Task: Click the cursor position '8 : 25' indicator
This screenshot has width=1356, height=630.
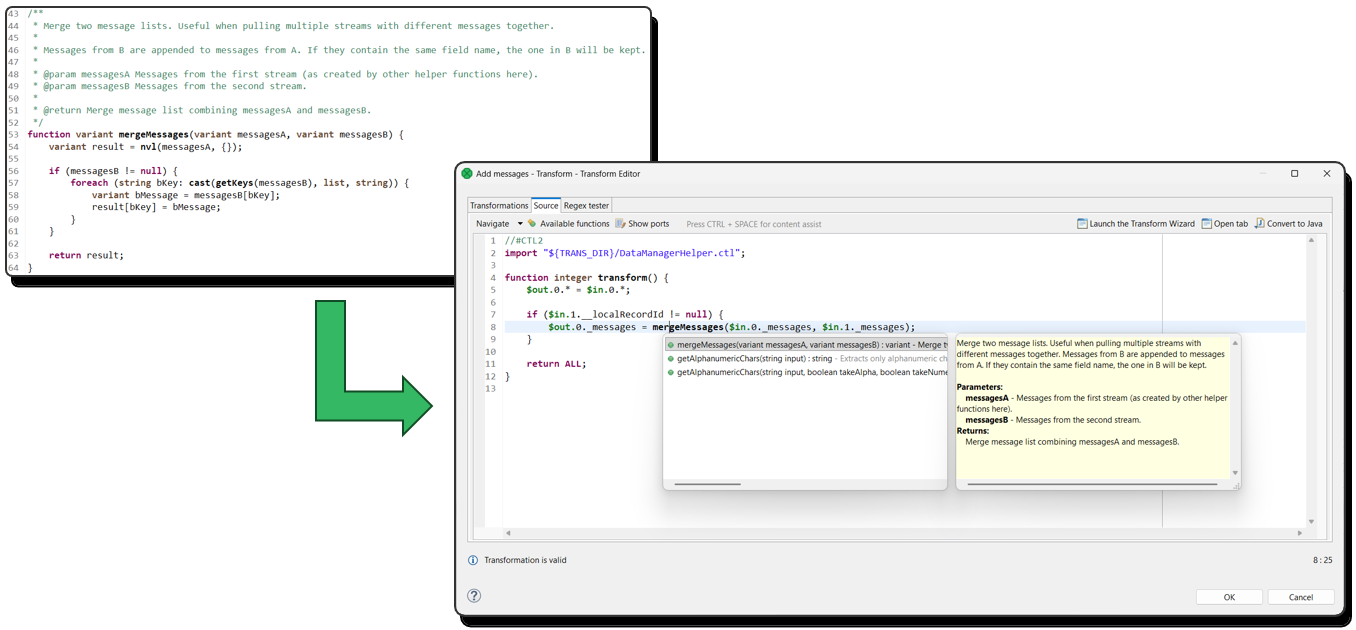Action: [1322, 560]
